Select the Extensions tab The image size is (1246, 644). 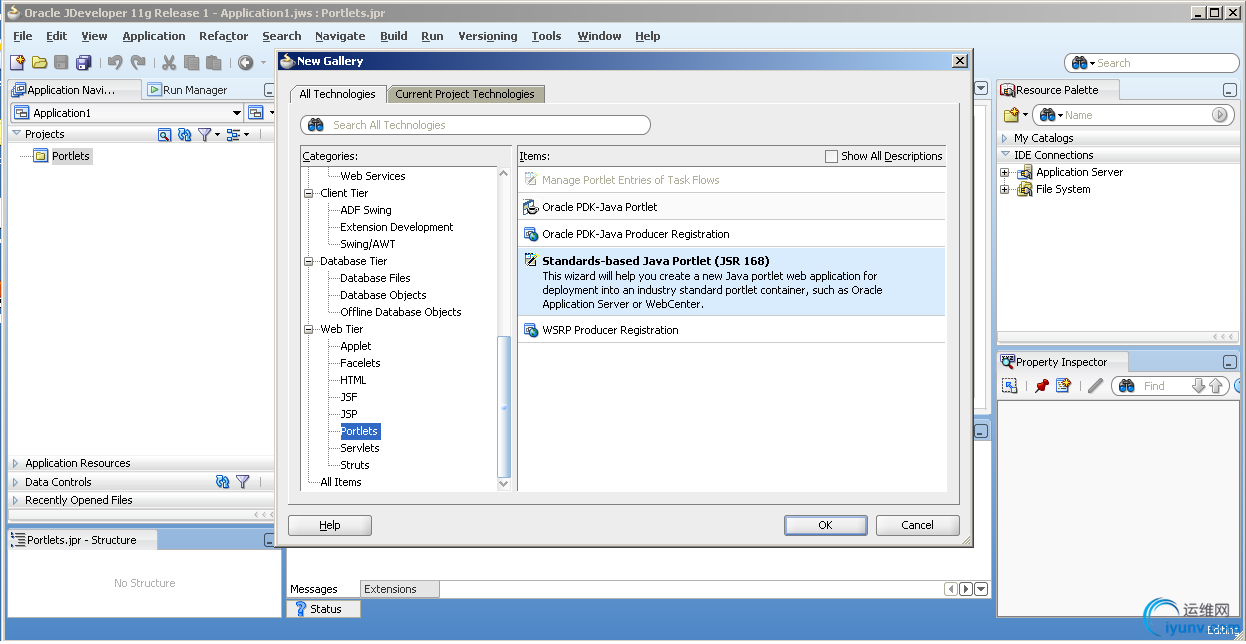click(399, 589)
